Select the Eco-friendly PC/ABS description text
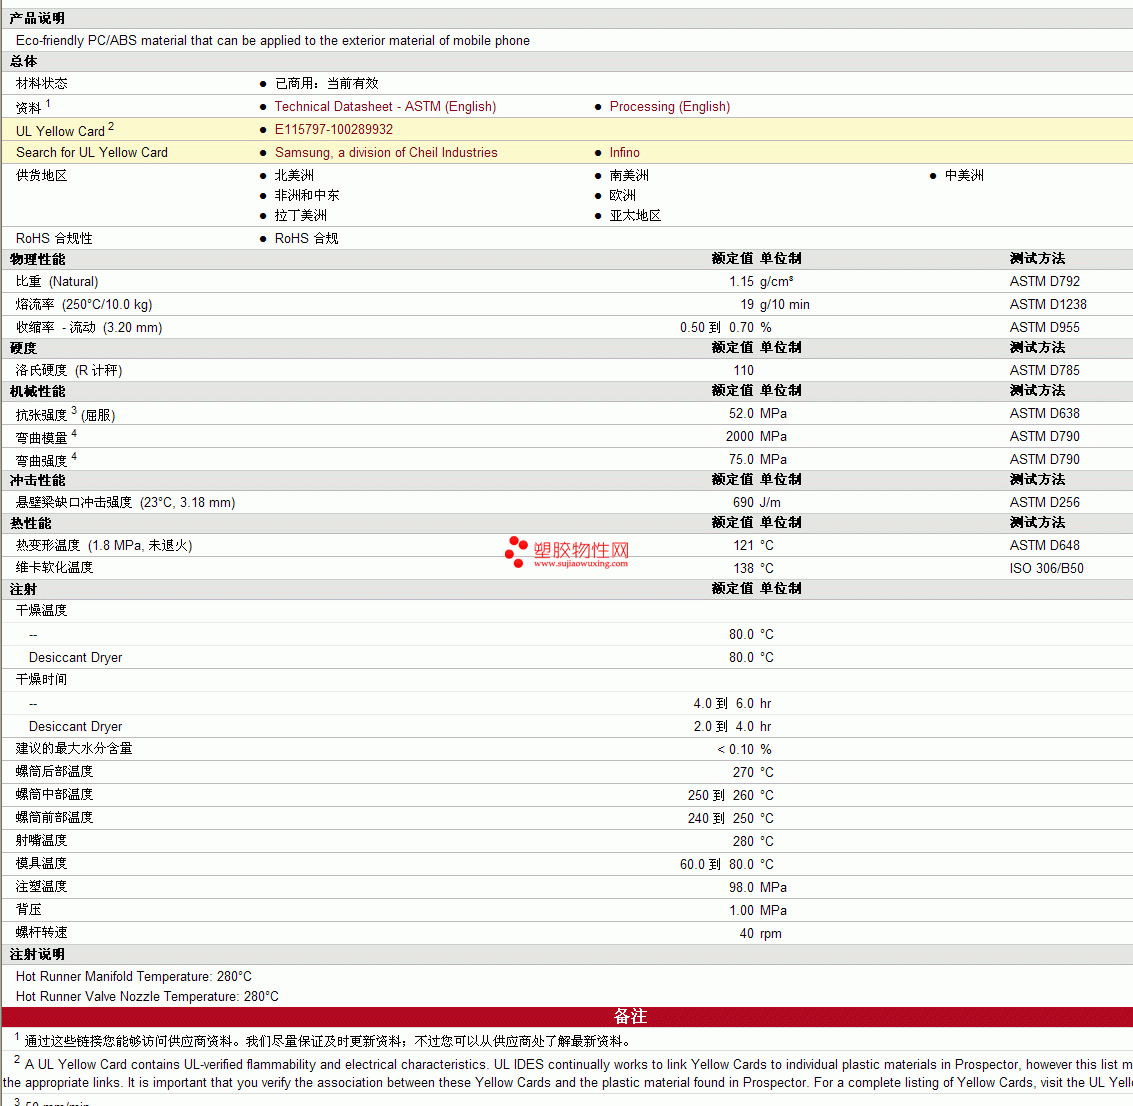Viewport: 1133px width, 1106px height. [272, 40]
